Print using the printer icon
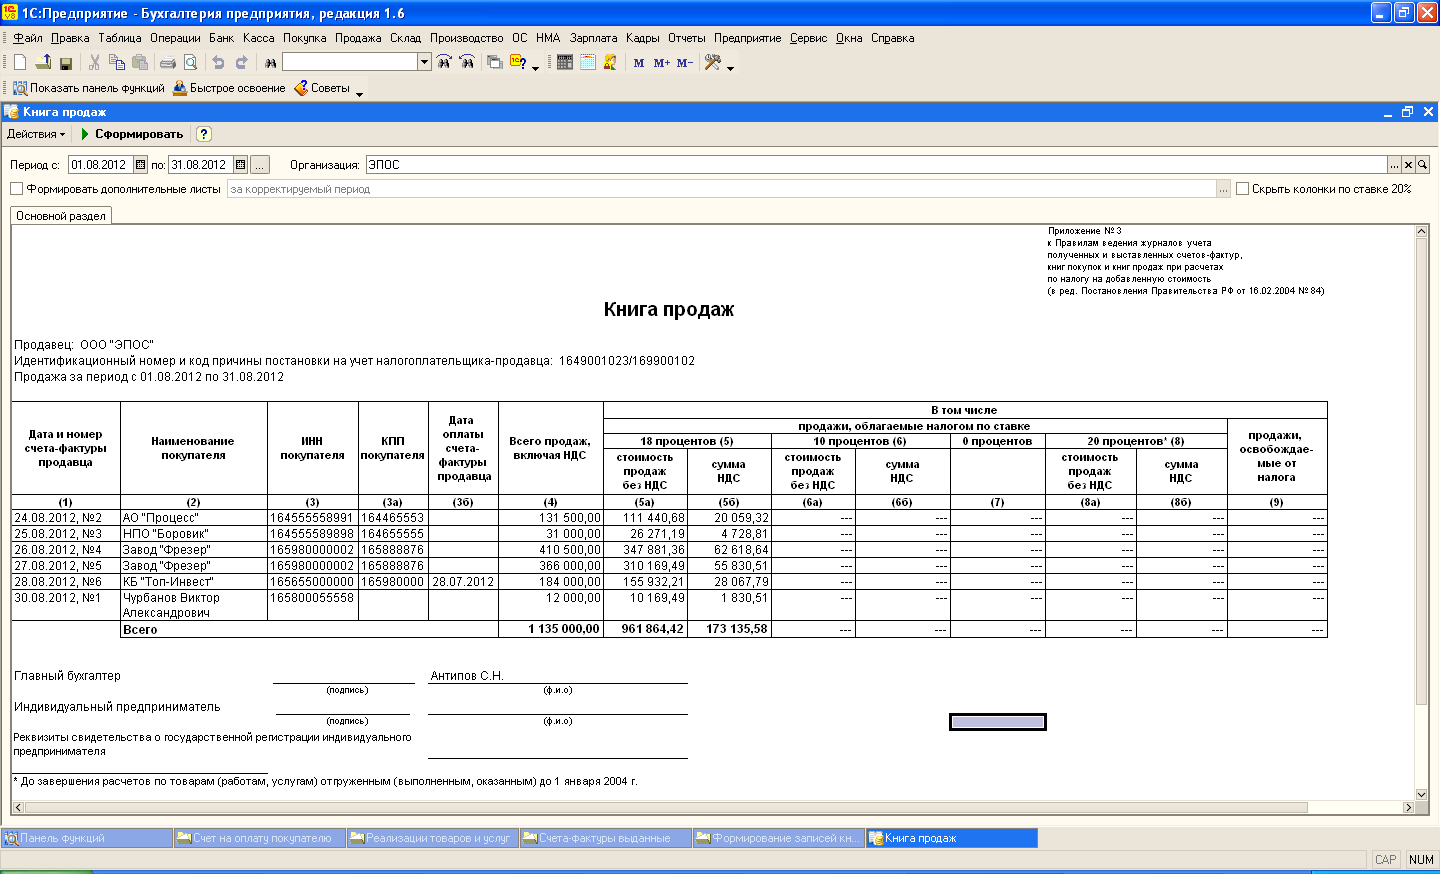Viewport: 1440px width, 874px height. click(168, 63)
